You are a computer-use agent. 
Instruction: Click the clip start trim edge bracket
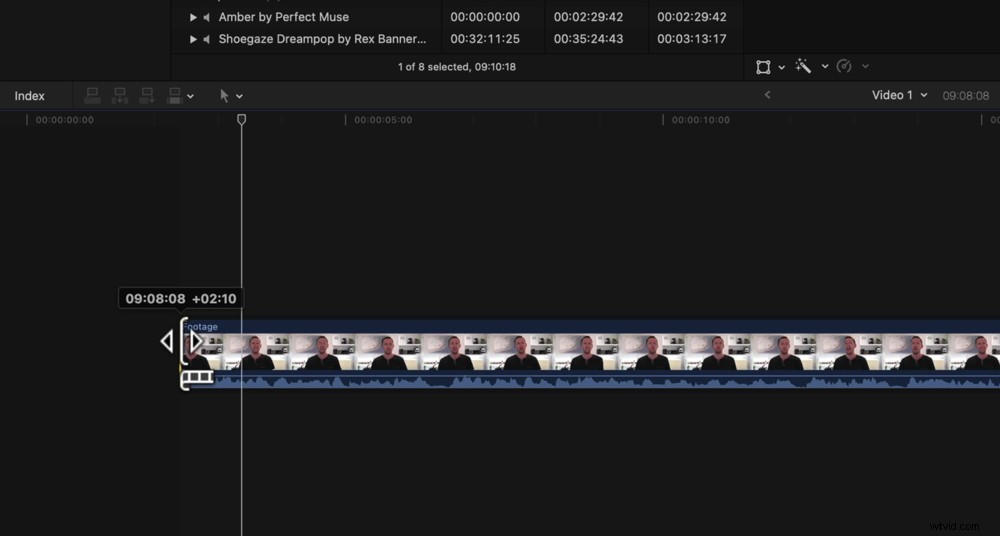point(184,341)
